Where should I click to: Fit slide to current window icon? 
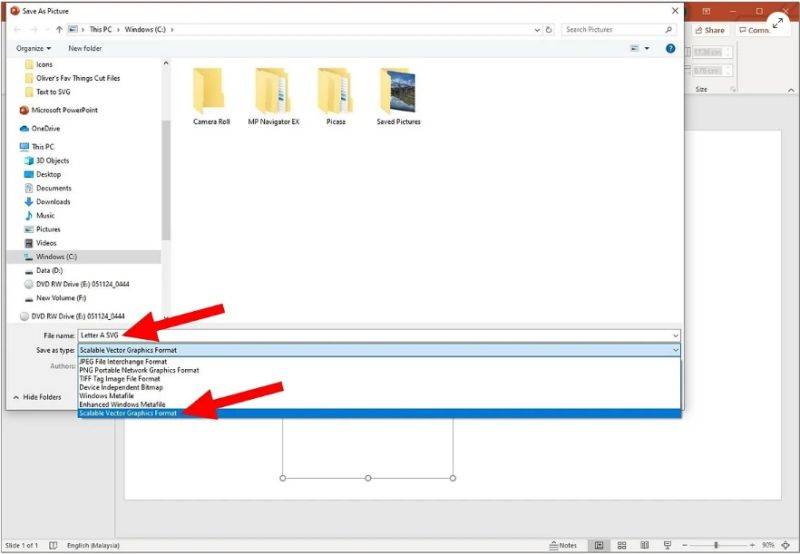[786, 545]
